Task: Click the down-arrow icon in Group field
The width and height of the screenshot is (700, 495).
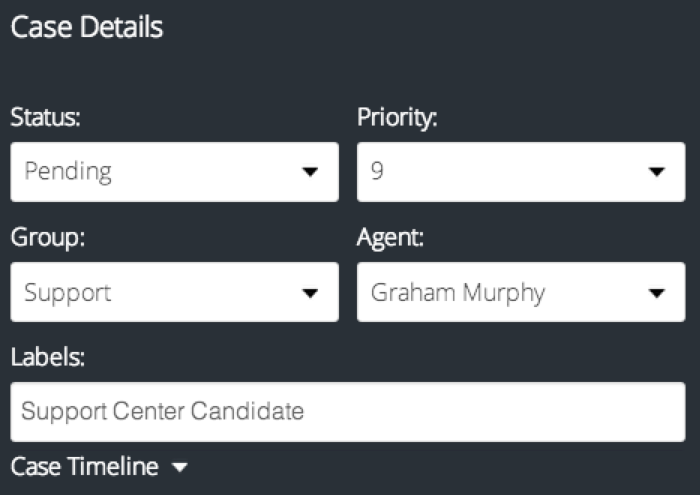Action: (309, 293)
